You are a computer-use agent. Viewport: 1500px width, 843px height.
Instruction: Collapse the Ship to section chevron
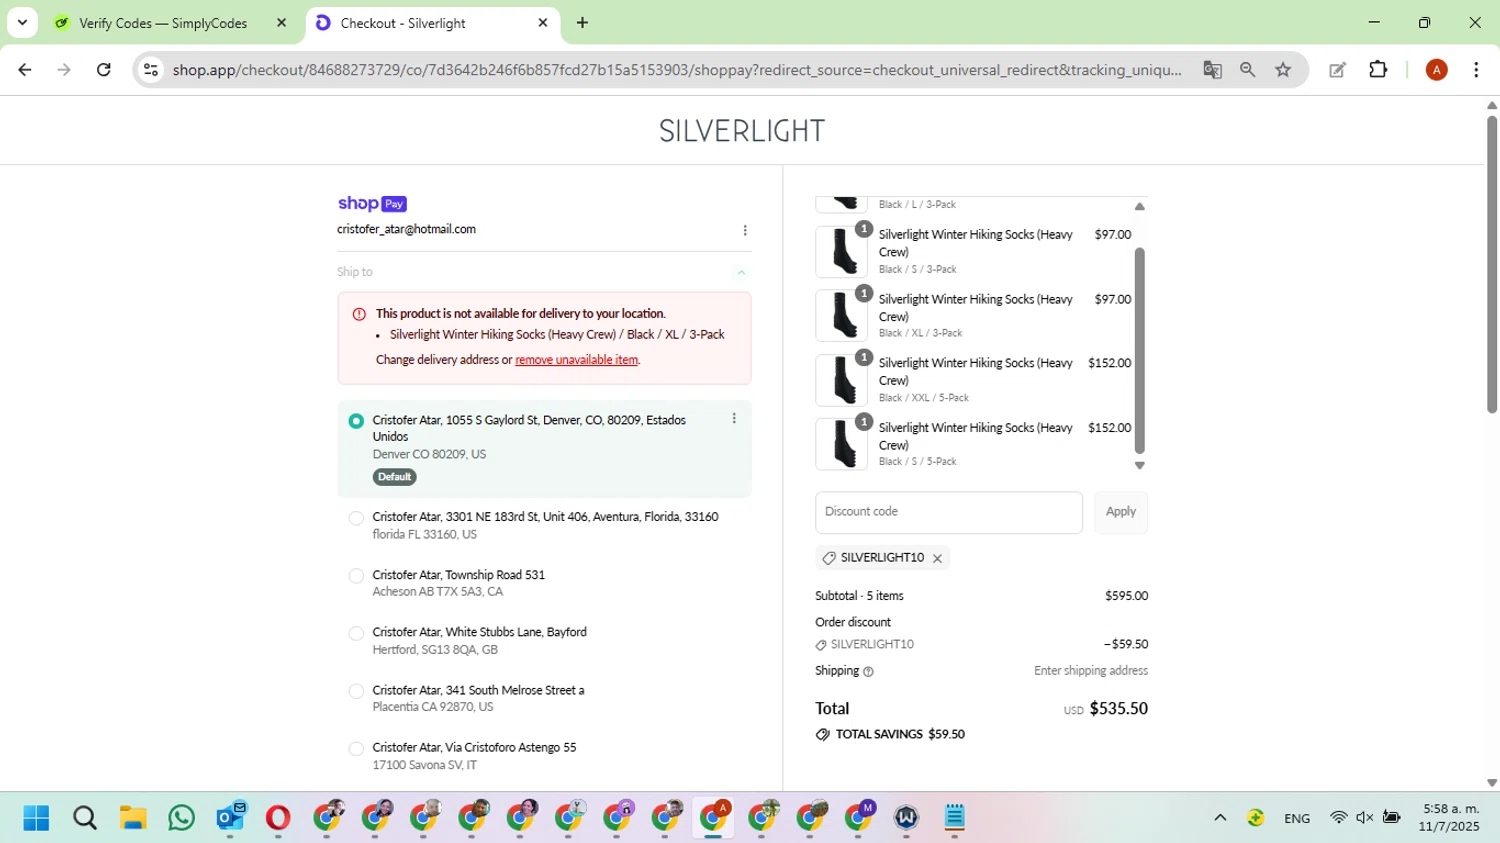point(741,272)
